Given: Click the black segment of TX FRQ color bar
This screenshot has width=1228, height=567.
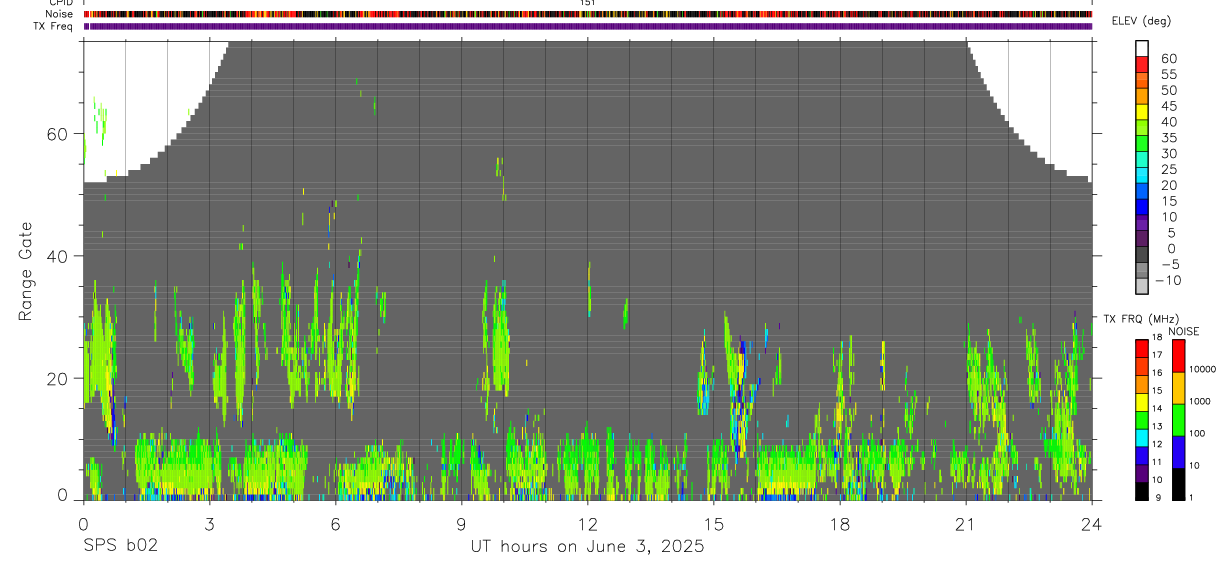Looking at the screenshot, I should 1142,491.
